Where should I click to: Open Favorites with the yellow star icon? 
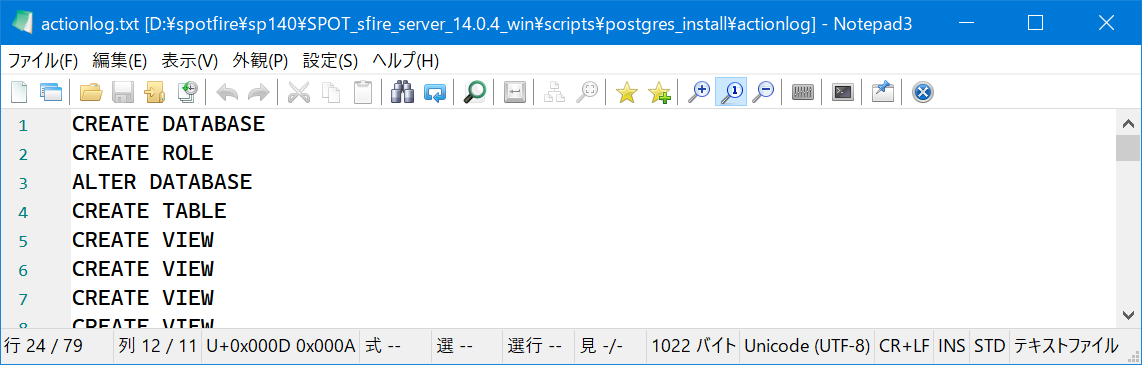[x=626, y=93]
